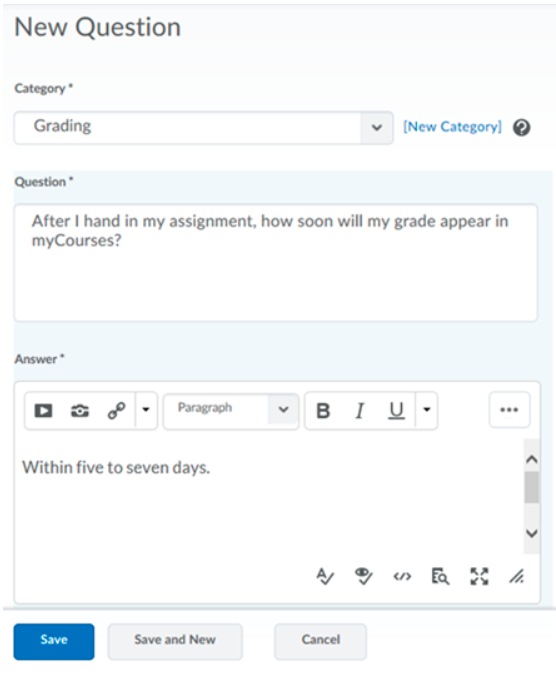Click inside the Question text field
Screen dimensions: 556x675
[276, 263]
